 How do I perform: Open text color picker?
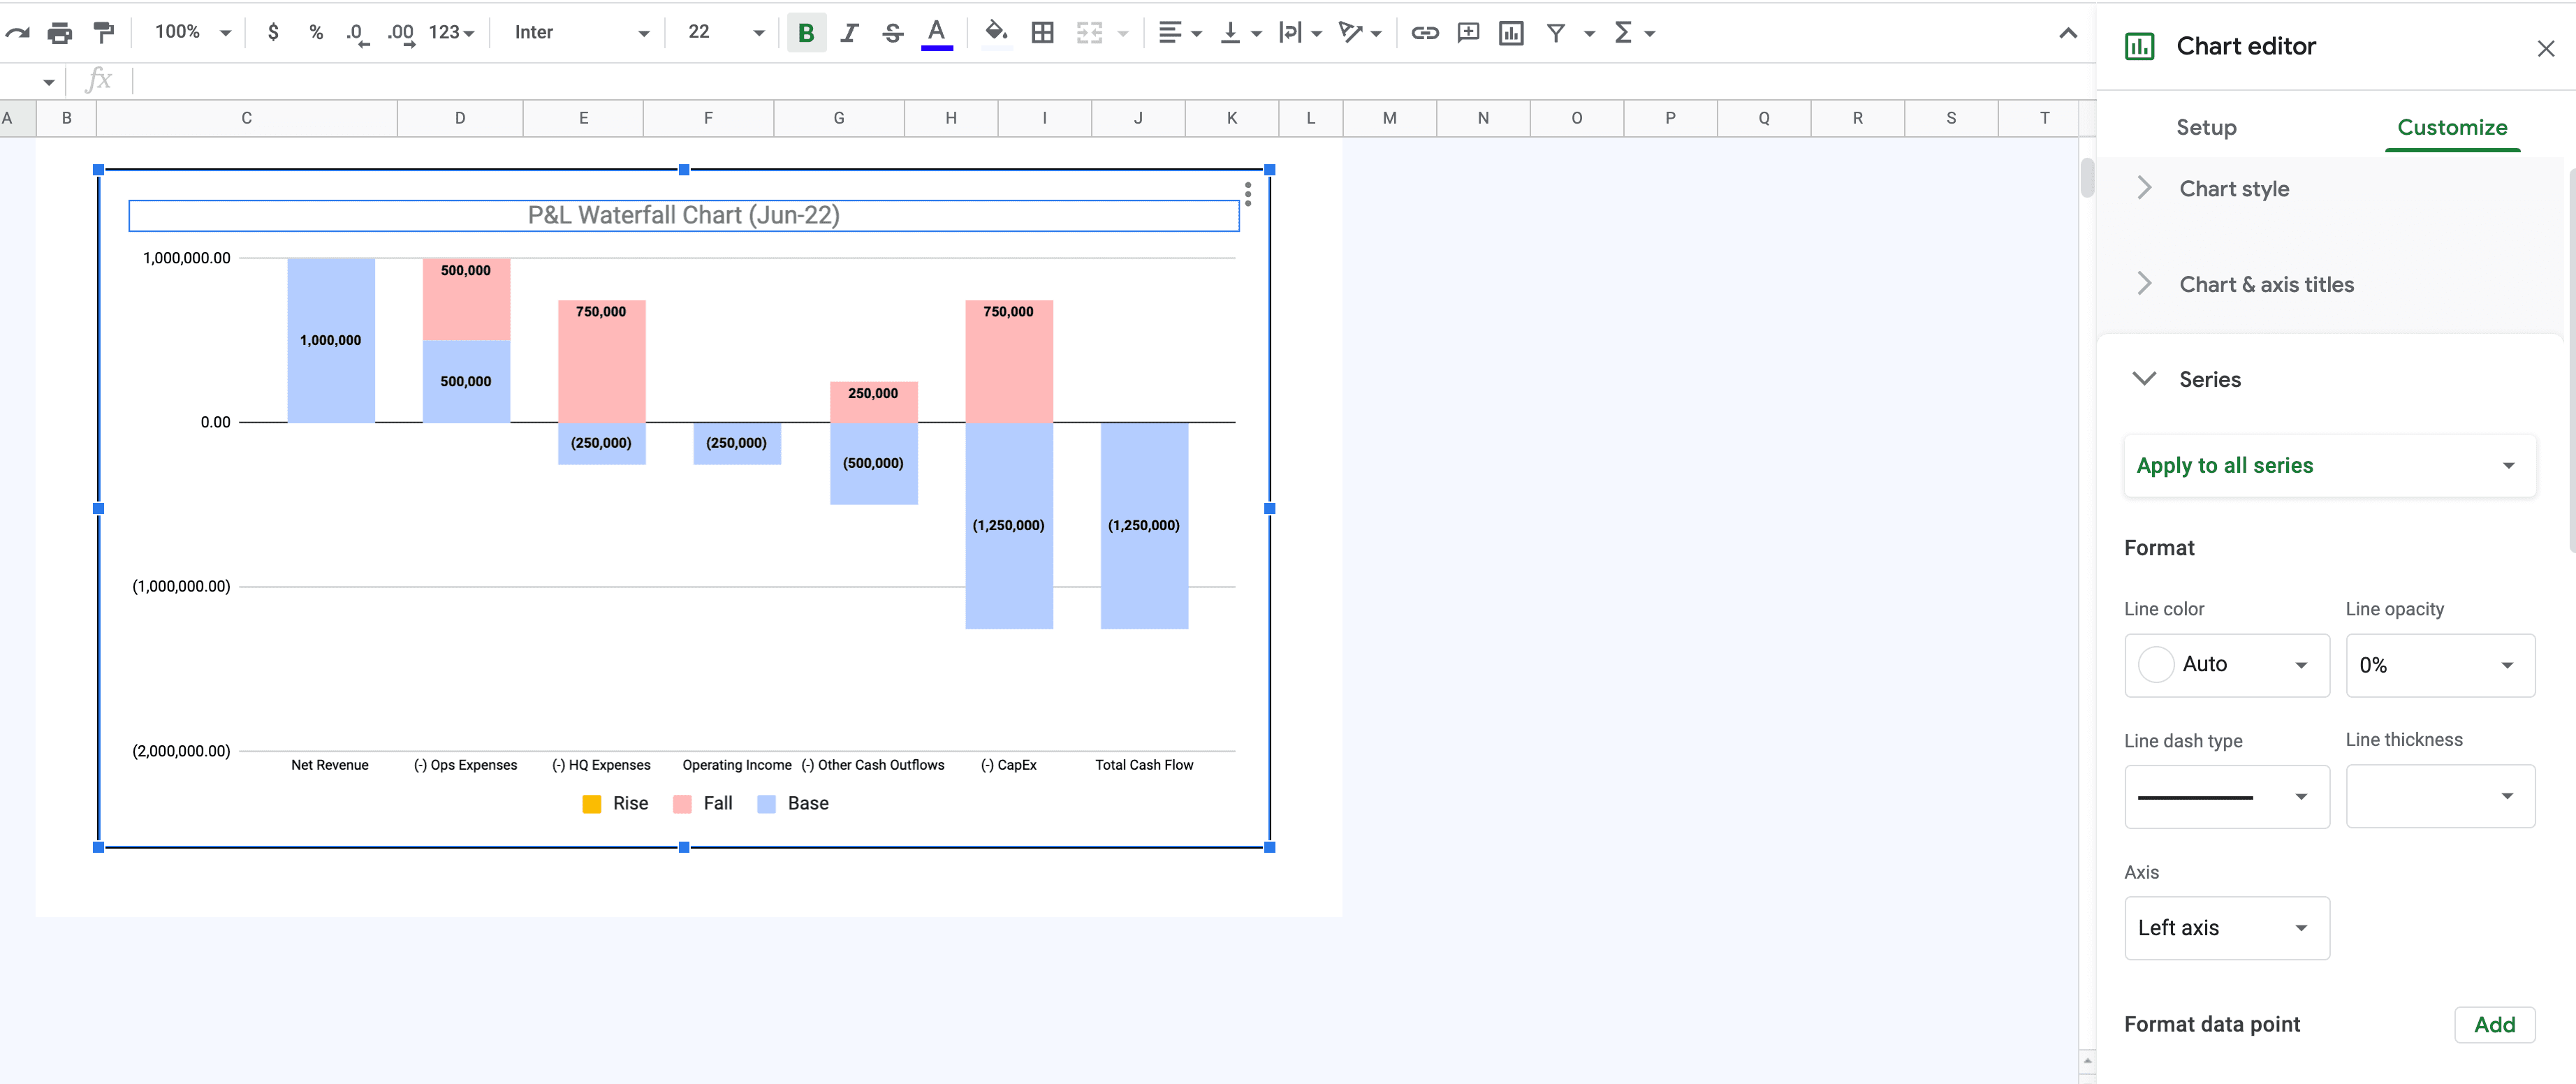pyautogui.click(x=936, y=33)
